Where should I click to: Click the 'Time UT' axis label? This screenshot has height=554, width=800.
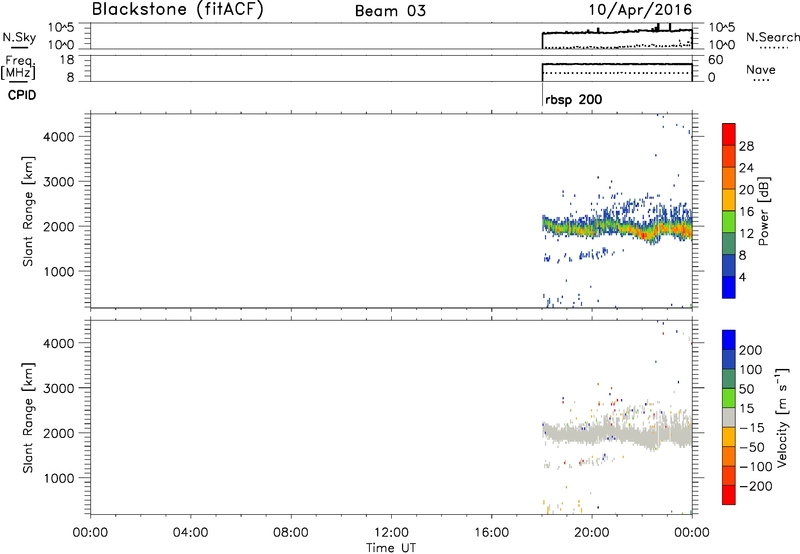click(391, 548)
